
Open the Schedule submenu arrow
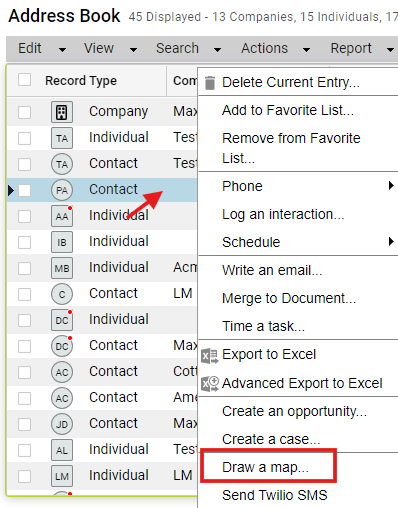(391, 241)
